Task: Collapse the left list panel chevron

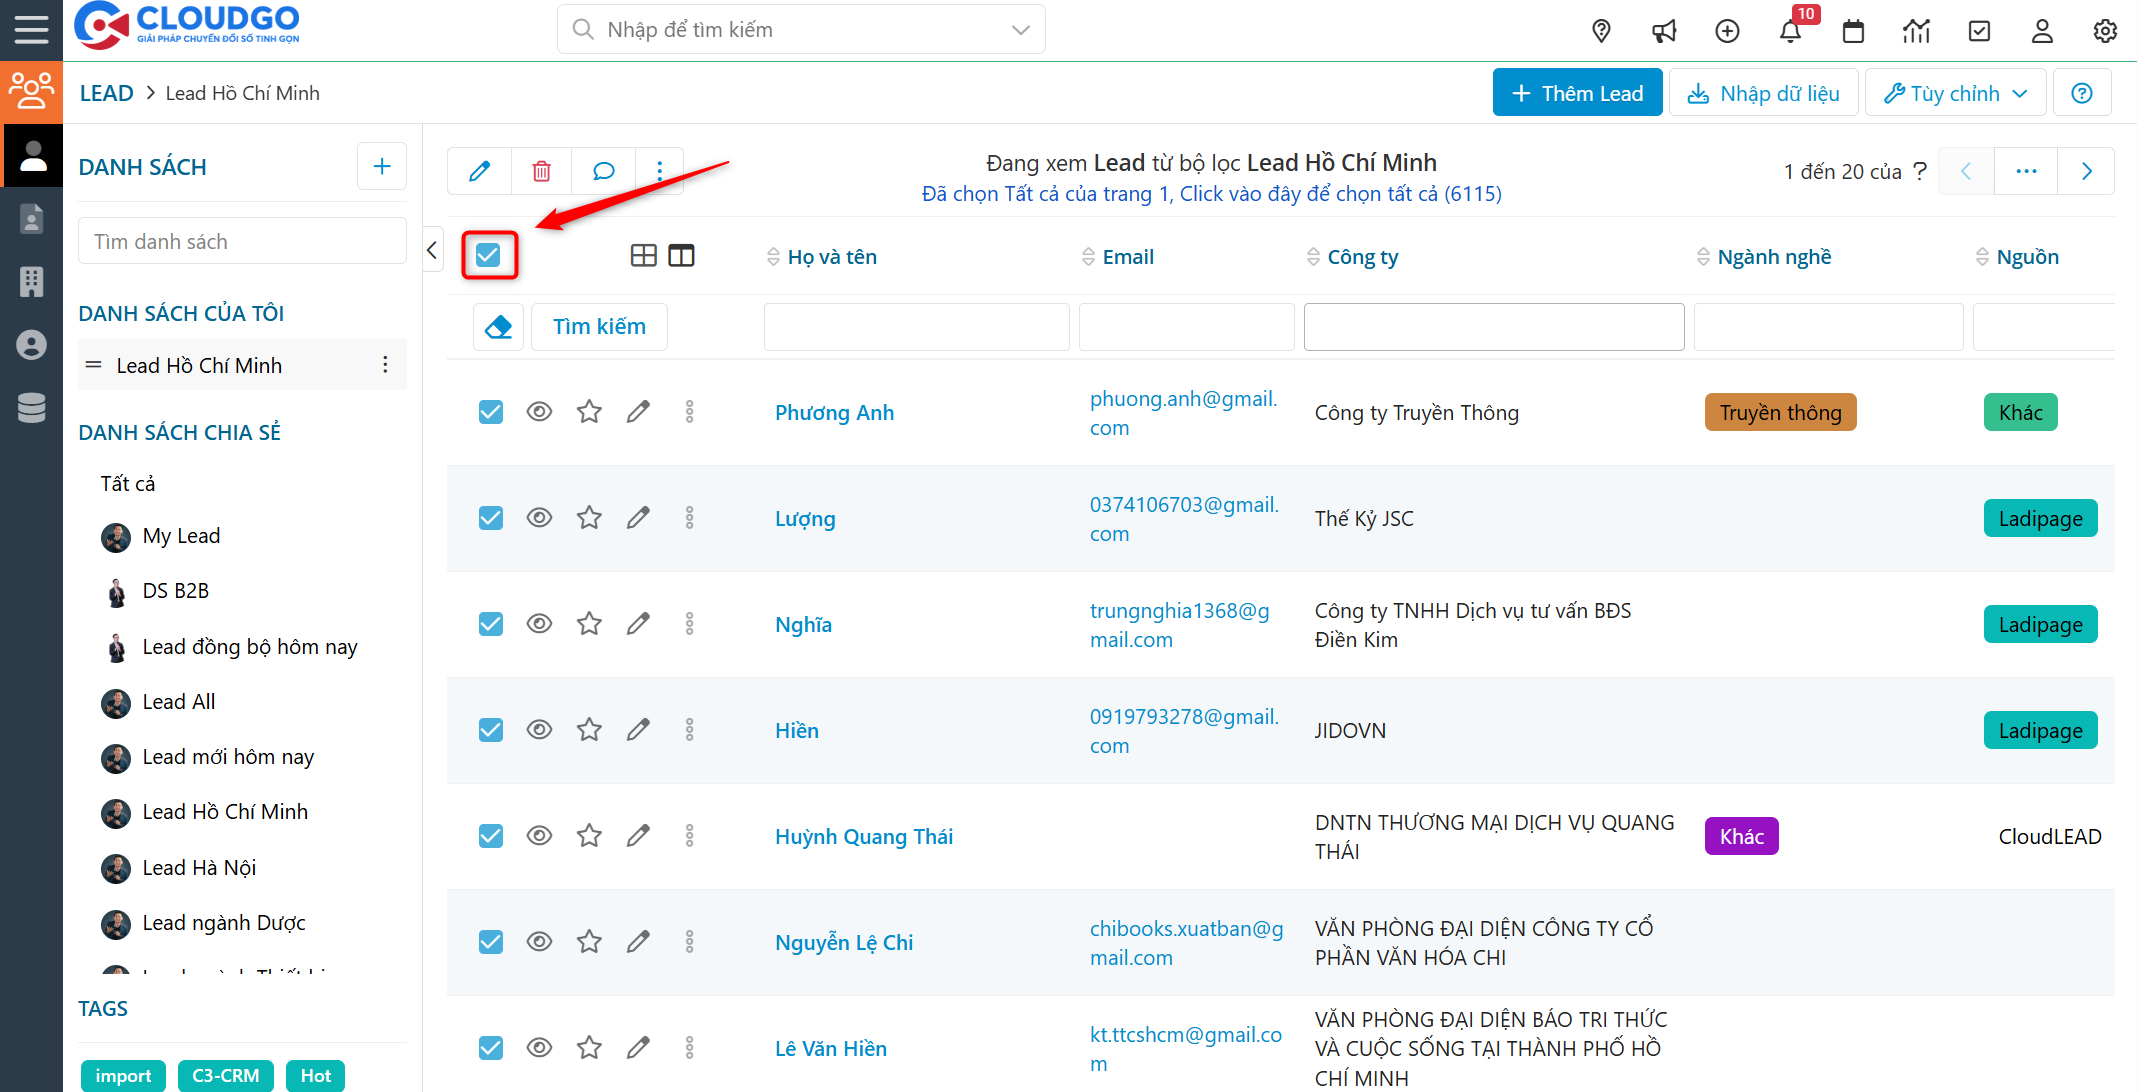Action: 432,250
